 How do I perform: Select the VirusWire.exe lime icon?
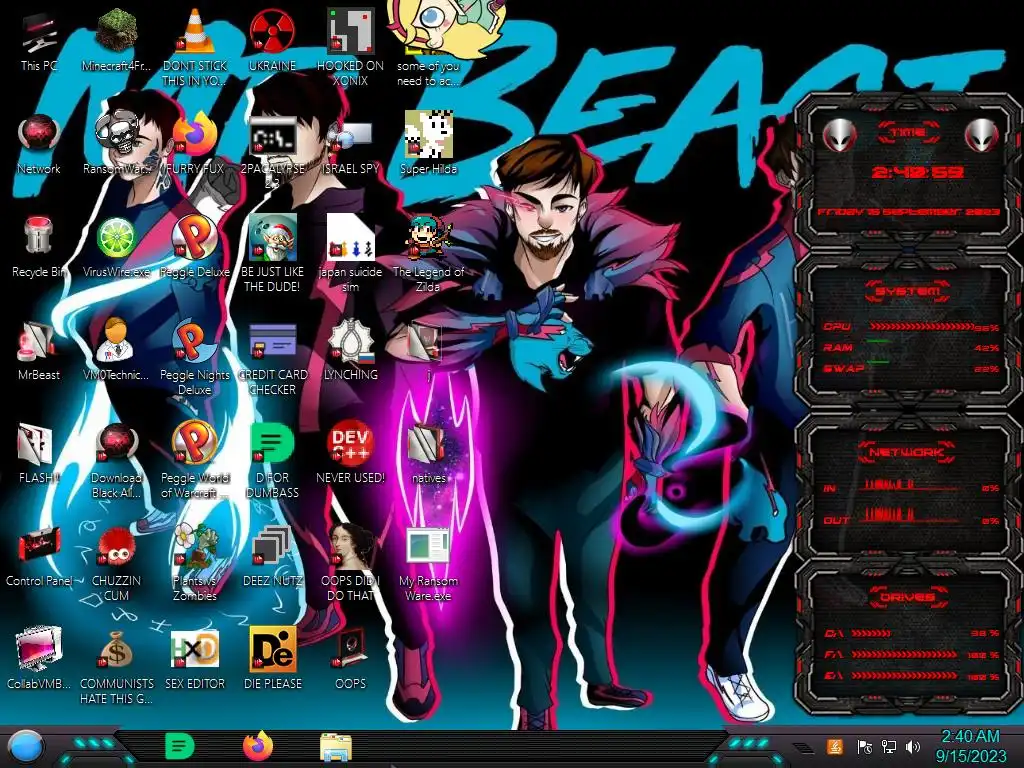[116, 248]
